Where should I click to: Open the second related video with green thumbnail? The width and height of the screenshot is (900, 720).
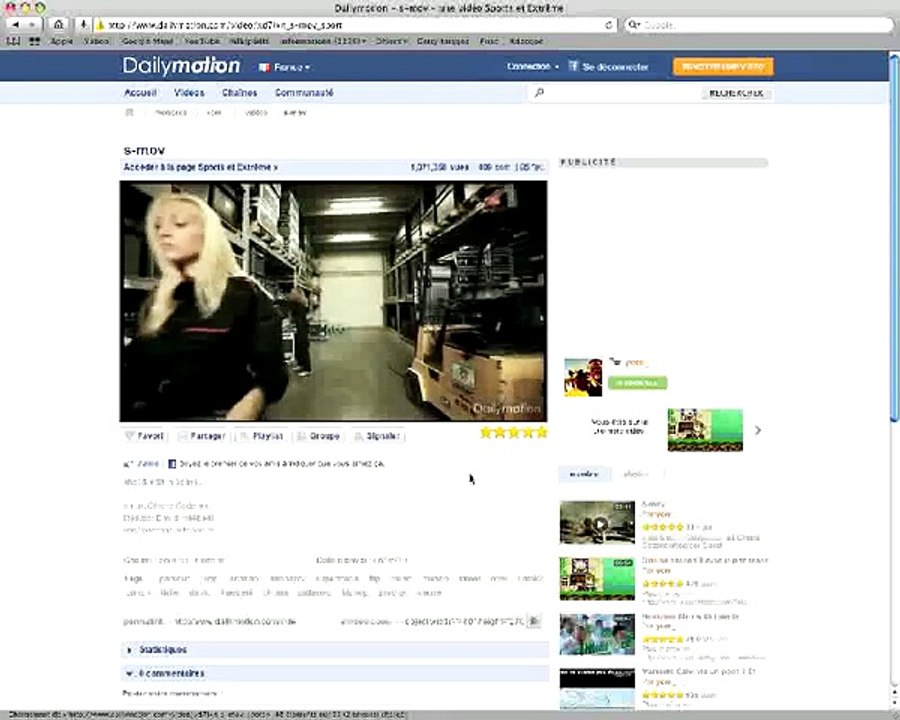coord(597,578)
